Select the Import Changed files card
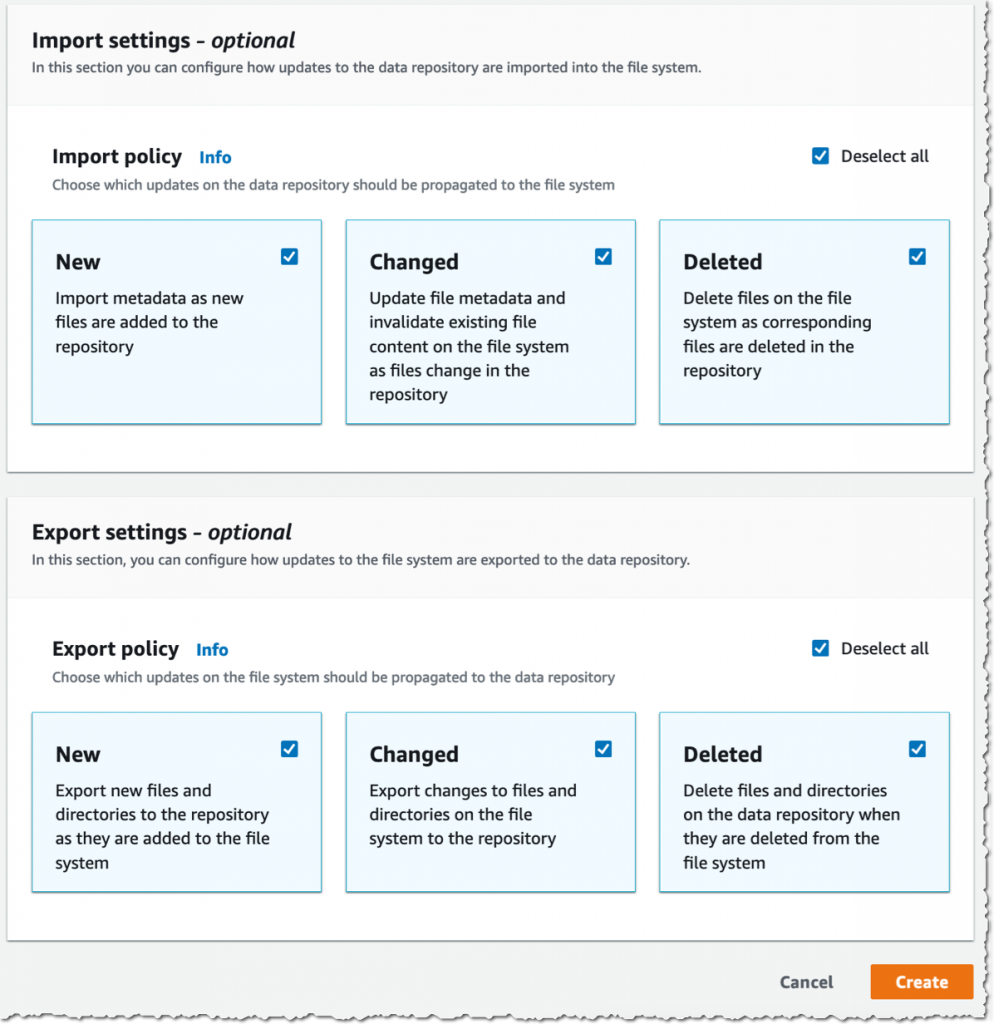This screenshot has width=994, height=1024. (490, 322)
